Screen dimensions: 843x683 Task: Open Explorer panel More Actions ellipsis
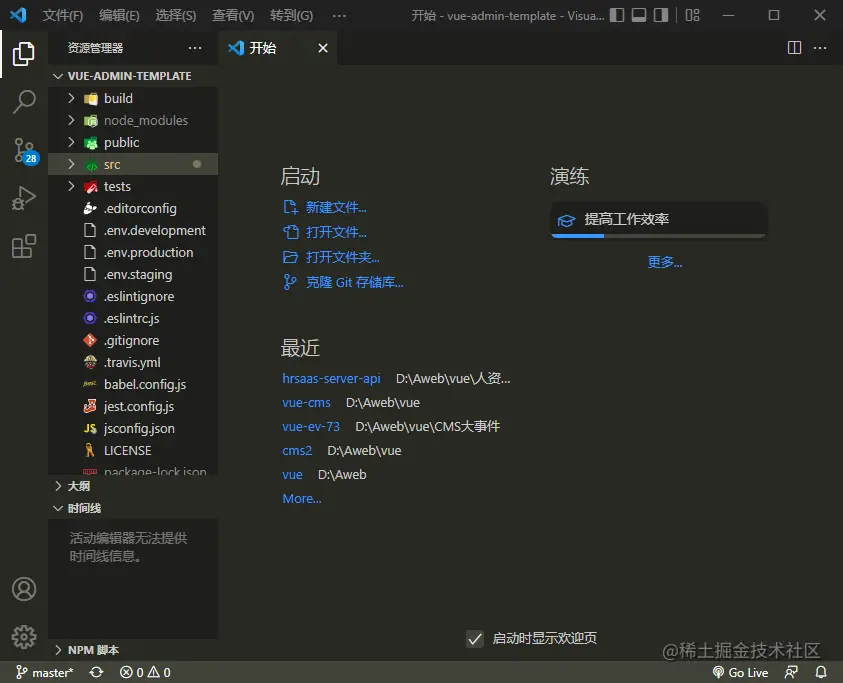195,48
